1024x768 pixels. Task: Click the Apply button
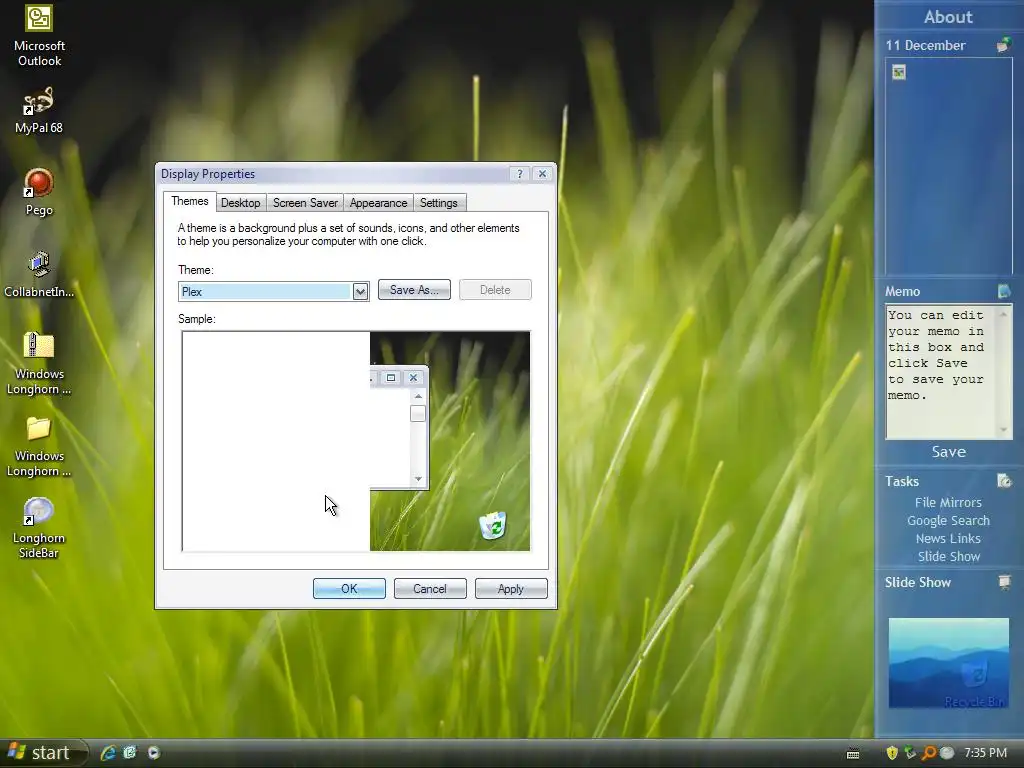click(x=511, y=588)
